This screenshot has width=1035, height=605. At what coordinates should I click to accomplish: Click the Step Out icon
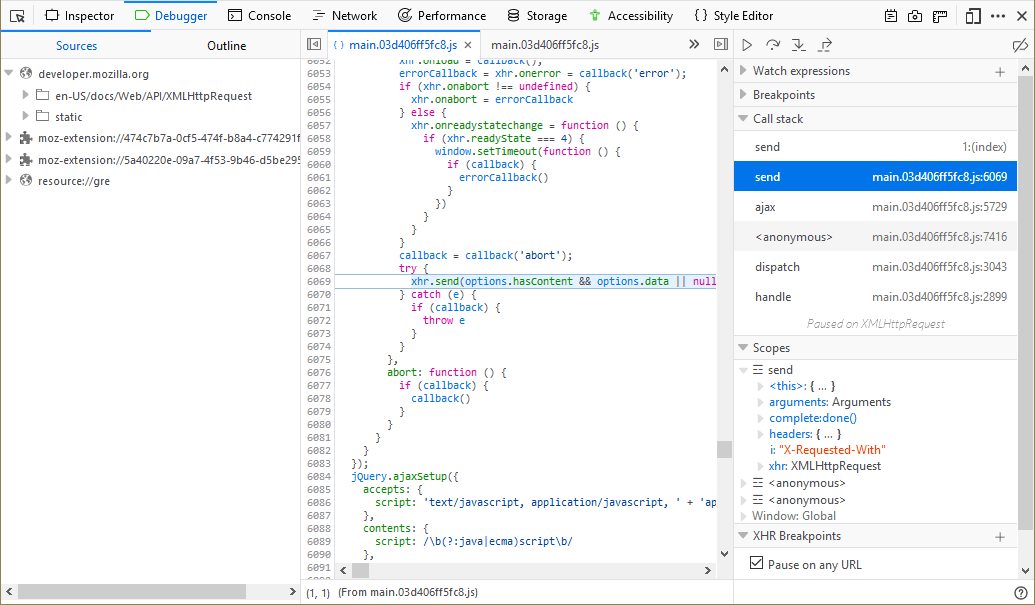click(x=825, y=45)
